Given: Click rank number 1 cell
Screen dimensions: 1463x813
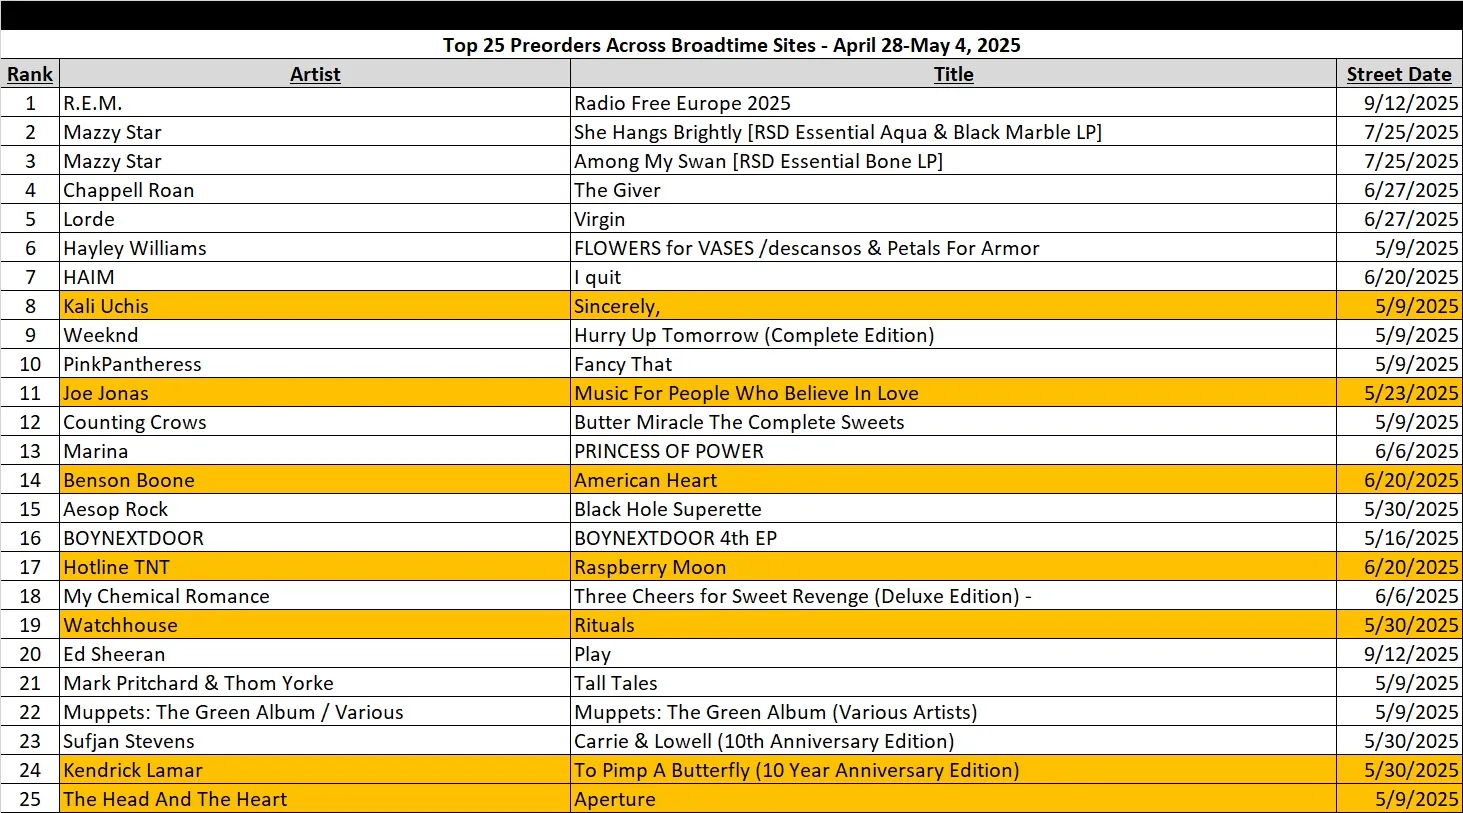Looking at the screenshot, I should tap(30, 103).
